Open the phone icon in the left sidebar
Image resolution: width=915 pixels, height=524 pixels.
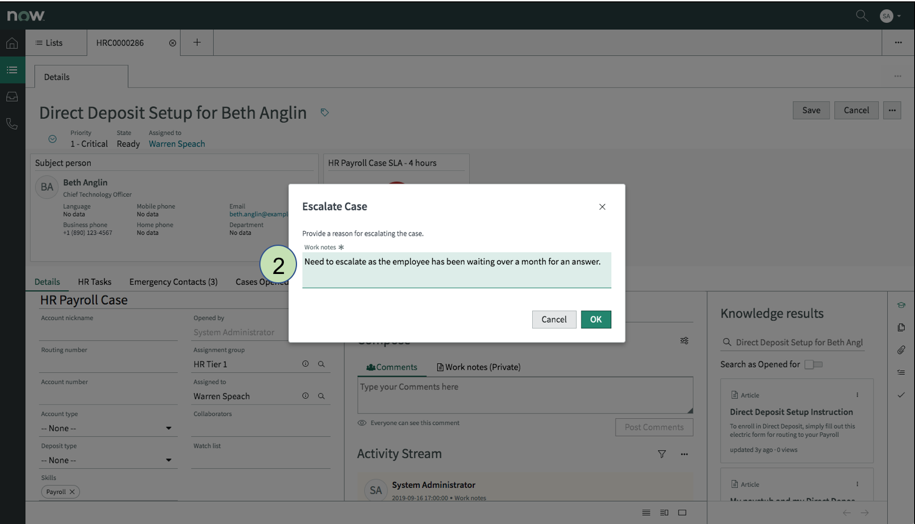point(12,124)
